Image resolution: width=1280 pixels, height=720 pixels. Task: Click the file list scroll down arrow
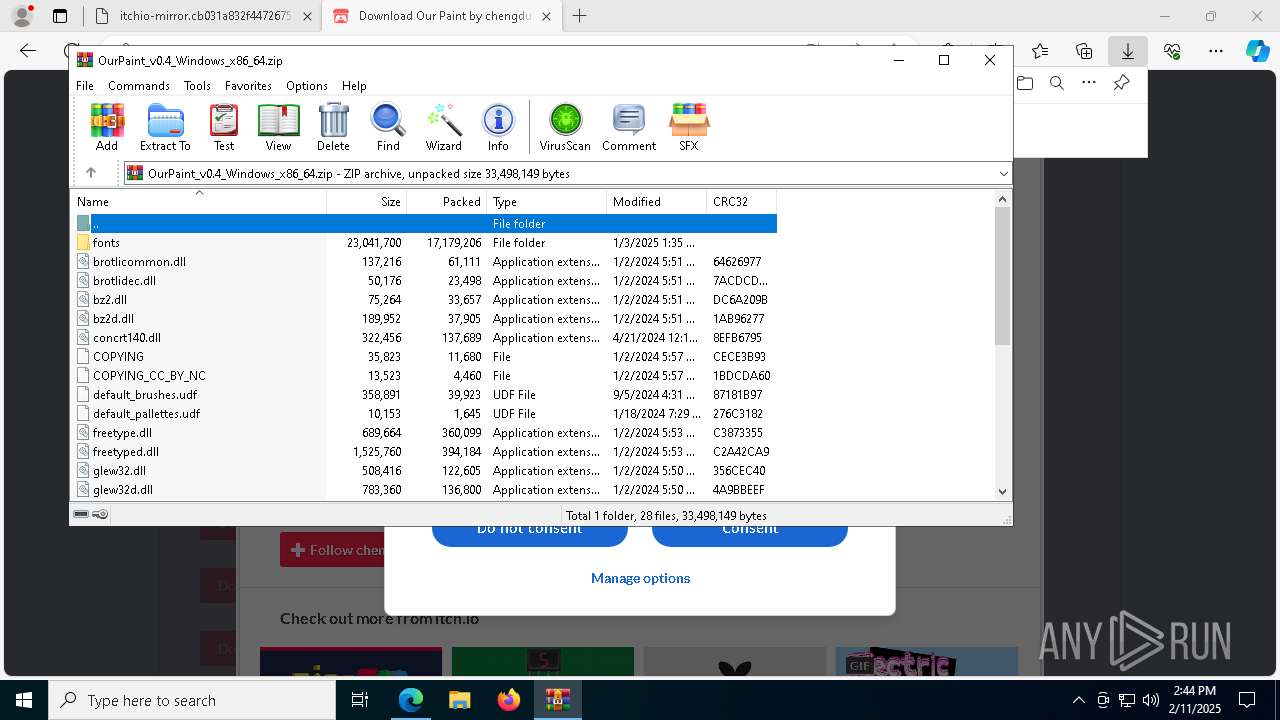point(1003,491)
